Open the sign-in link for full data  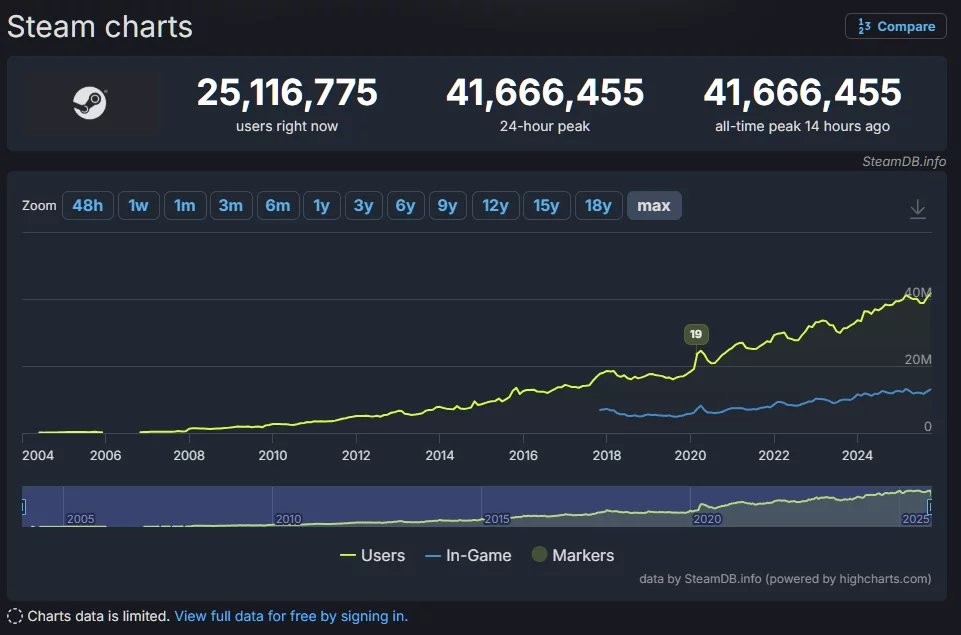[290, 616]
